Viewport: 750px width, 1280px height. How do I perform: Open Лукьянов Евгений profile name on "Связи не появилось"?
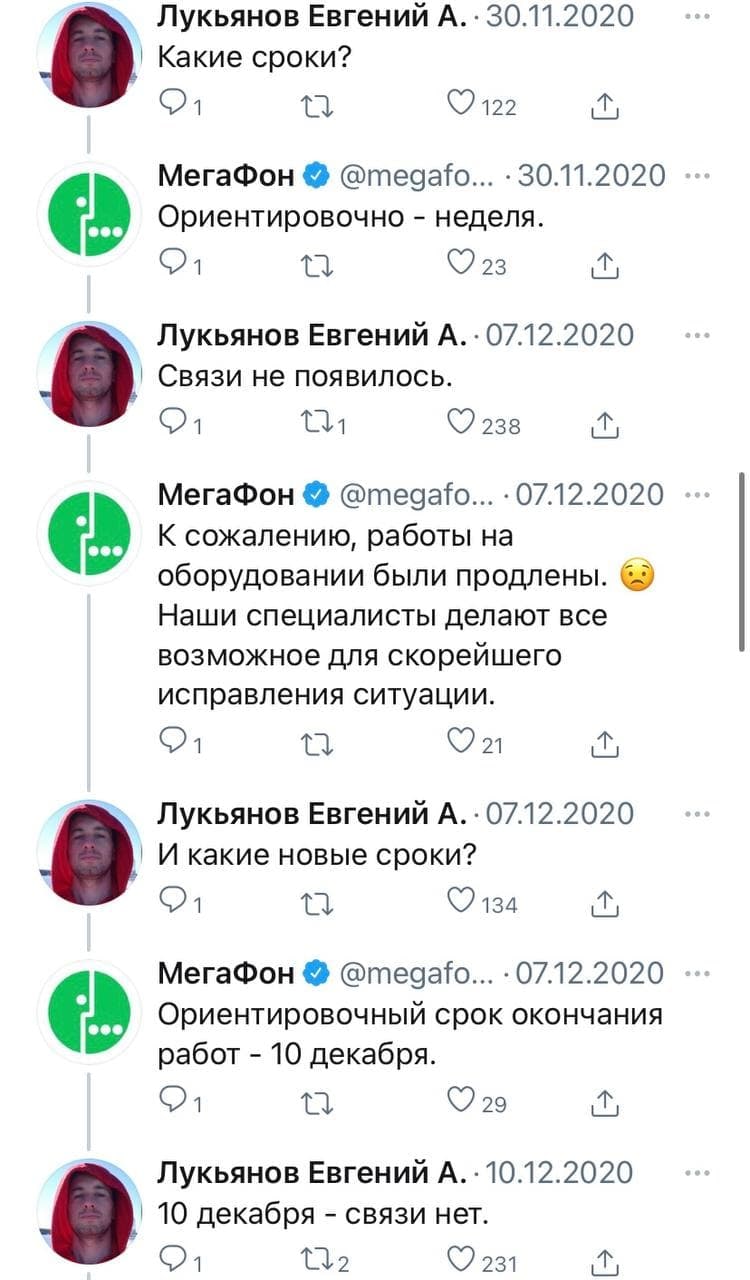click(312, 336)
